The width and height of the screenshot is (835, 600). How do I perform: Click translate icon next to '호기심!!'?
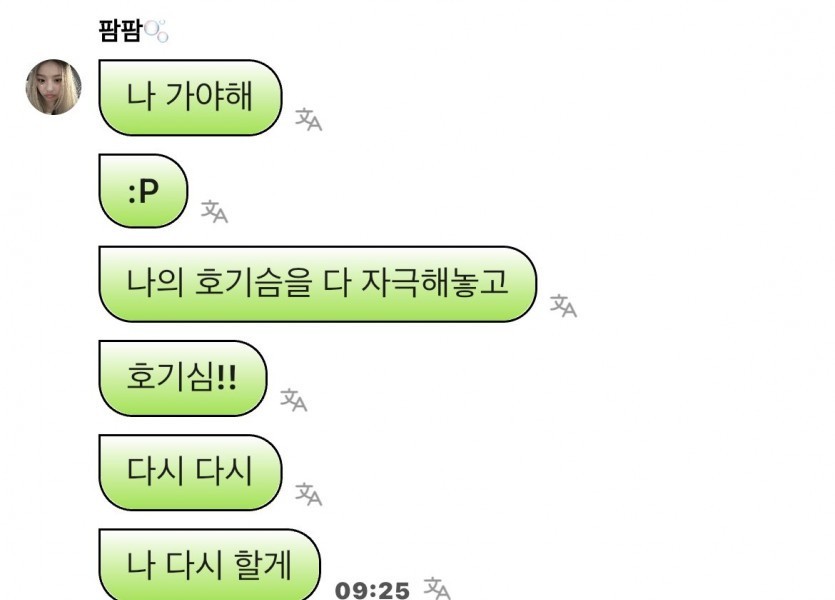(294, 400)
